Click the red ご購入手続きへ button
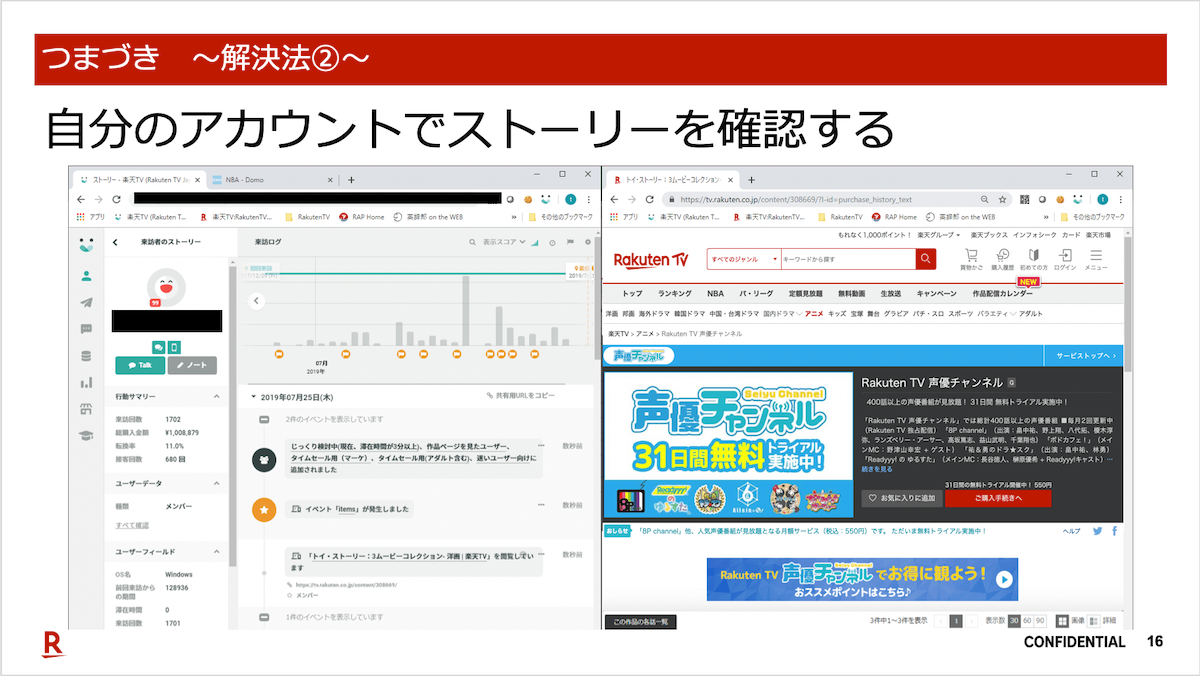The image size is (1200, 676). (x=998, y=498)
